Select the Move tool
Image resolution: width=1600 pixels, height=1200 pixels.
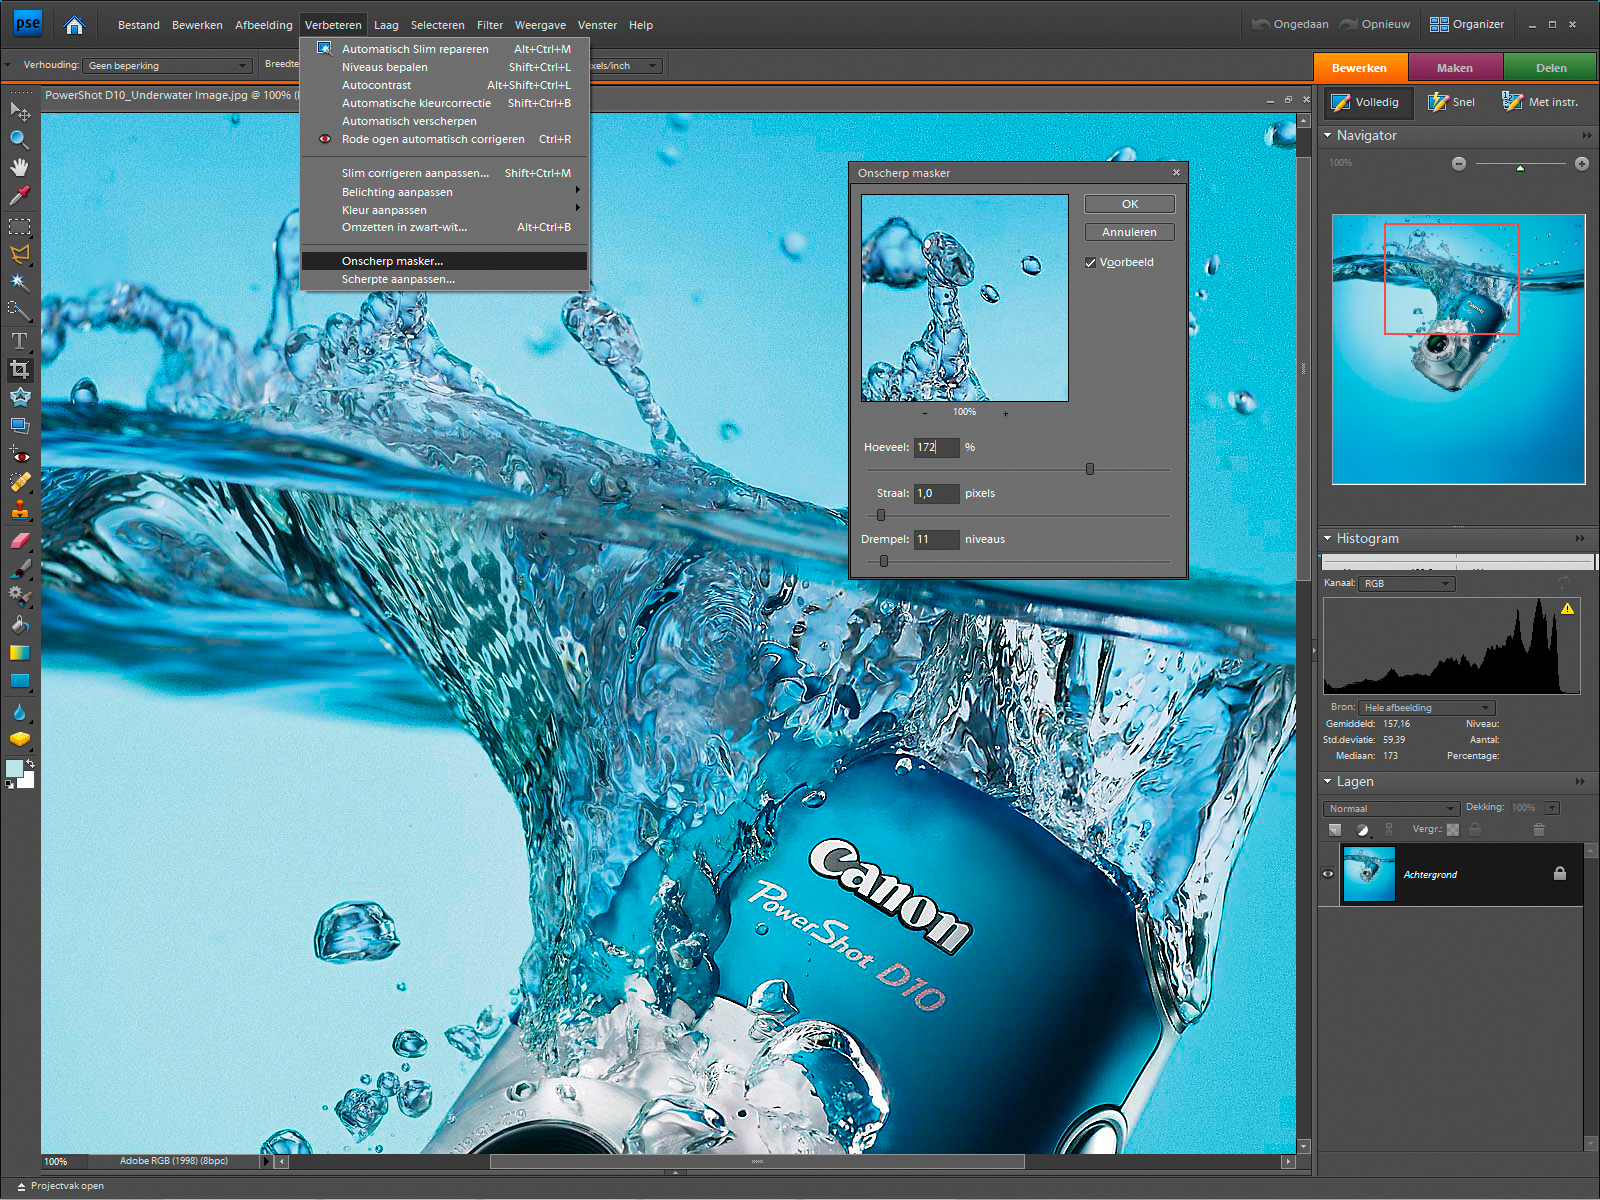pos(19,110)
